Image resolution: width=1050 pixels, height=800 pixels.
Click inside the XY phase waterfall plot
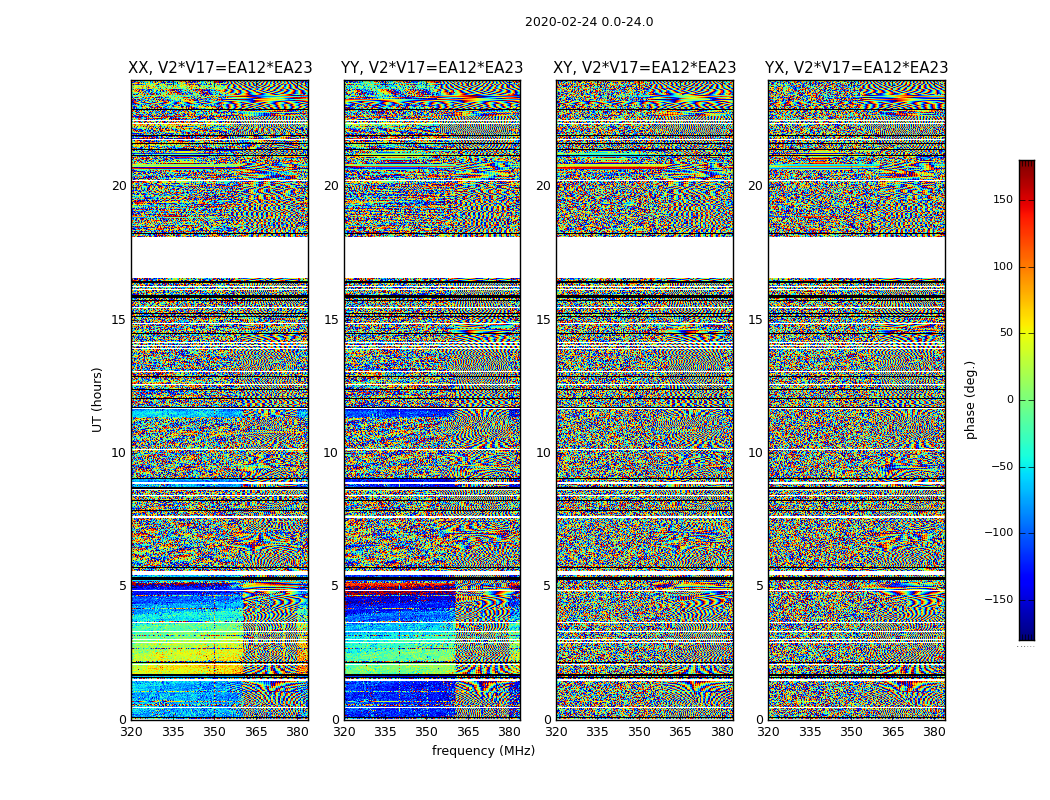[645, 400]
